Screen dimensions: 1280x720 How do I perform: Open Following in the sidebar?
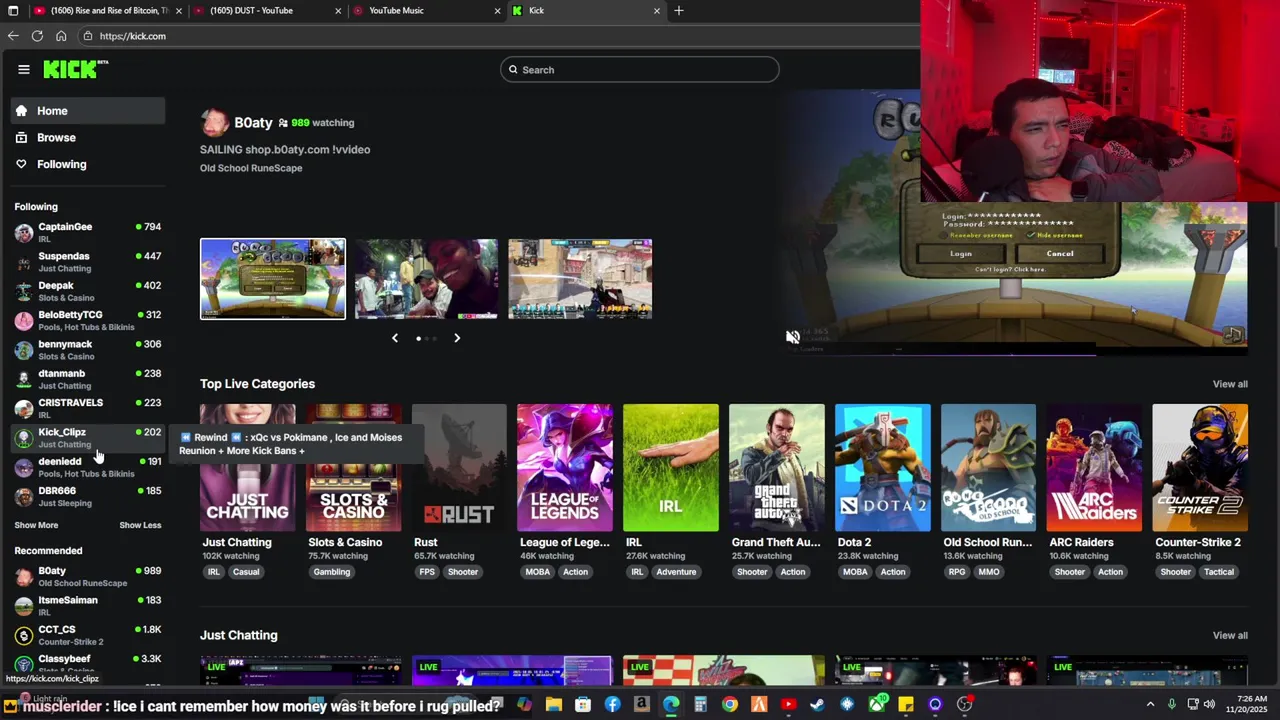point(88,164)
